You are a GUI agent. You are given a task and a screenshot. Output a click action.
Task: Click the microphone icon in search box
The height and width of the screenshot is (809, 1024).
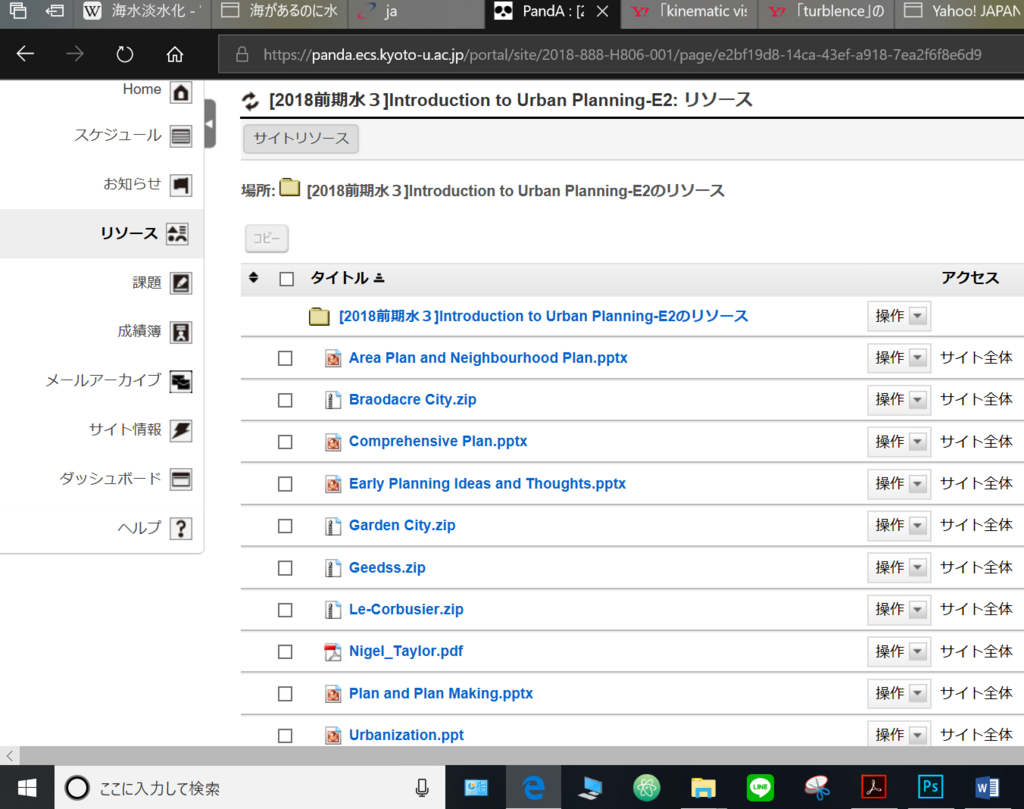(422, 788)
